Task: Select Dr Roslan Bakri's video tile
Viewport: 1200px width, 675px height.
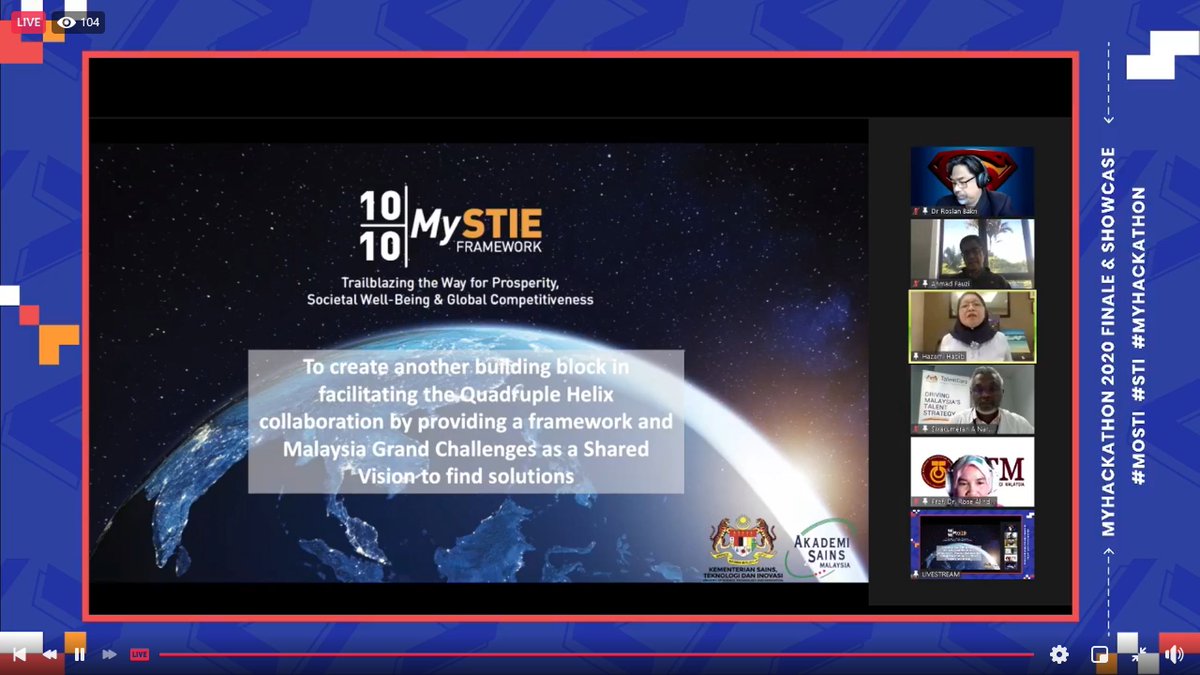Action: (972, 182)
